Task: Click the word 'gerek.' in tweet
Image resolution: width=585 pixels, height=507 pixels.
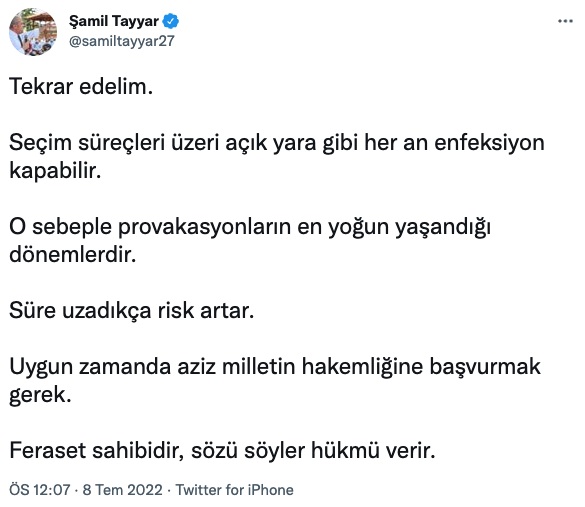Action: pos(40,395)
